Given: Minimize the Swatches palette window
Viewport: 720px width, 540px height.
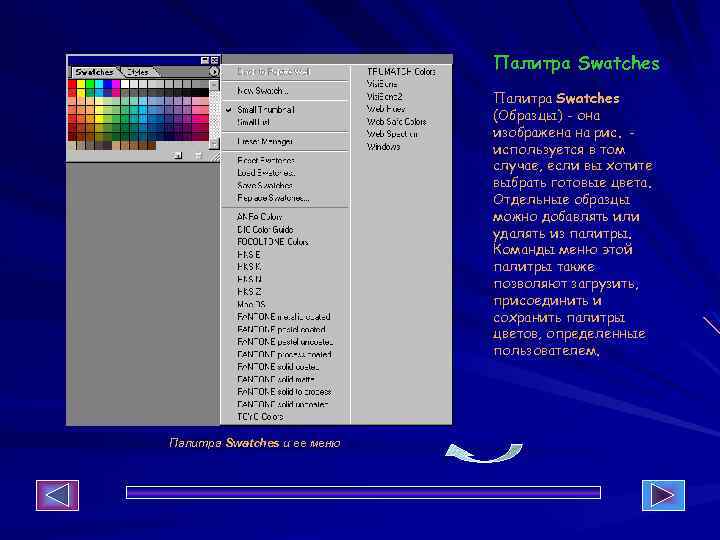Looking at the screenshot, I should pyautogui.click(x=205, y=60).
